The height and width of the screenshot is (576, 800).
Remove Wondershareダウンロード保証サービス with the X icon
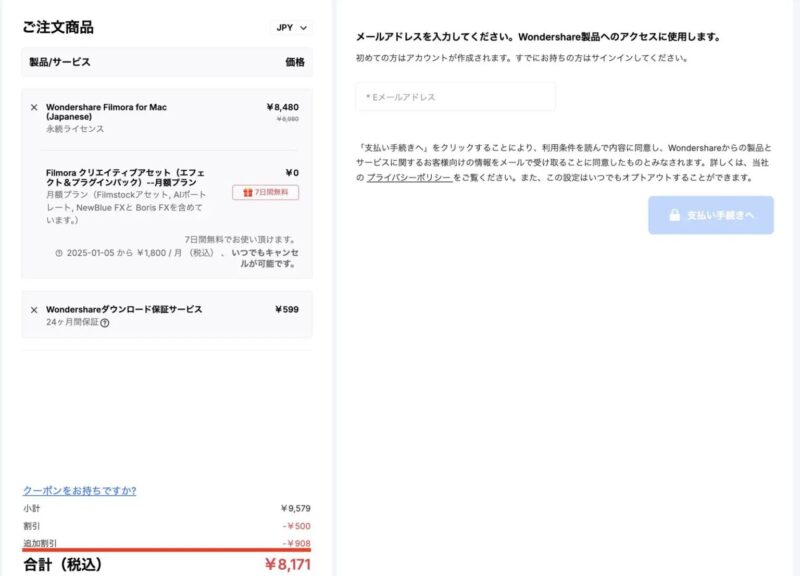click(34, 310)
